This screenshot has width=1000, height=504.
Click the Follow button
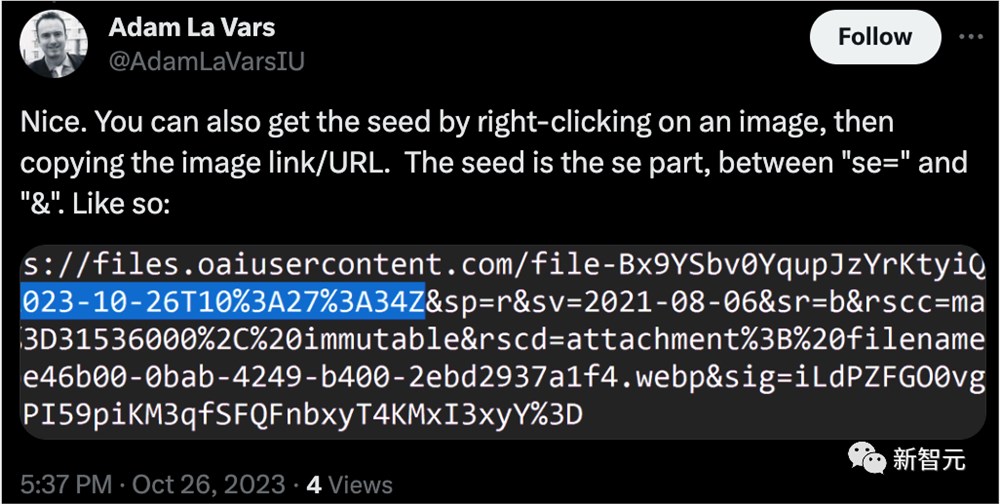(875, 36)
